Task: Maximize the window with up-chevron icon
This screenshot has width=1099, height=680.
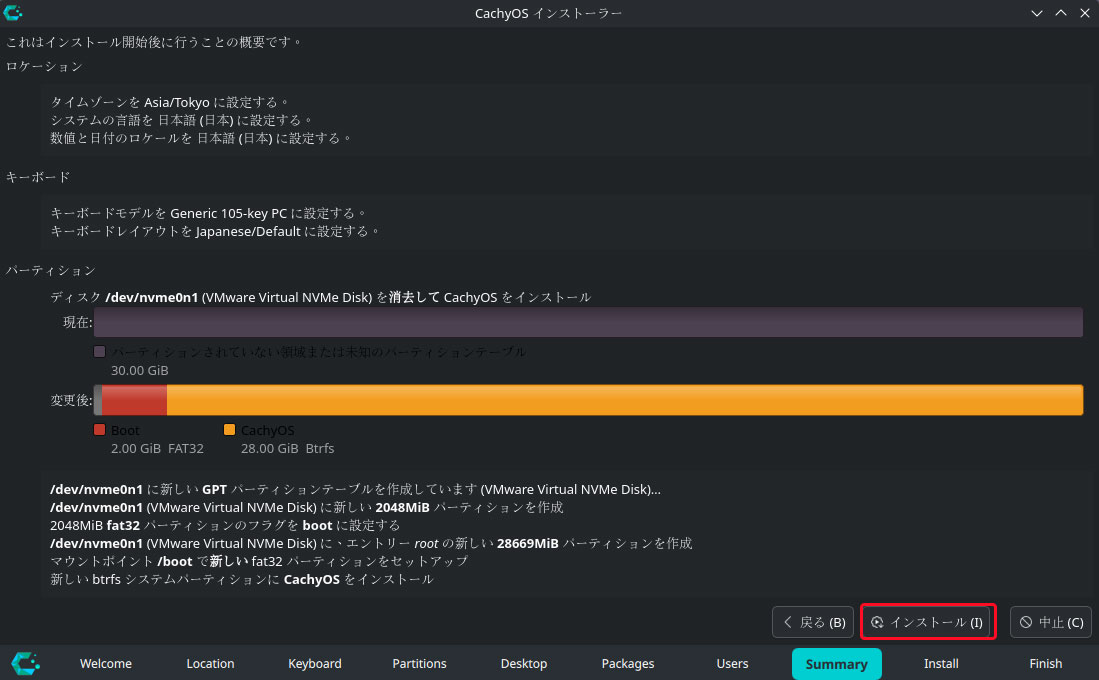Action: click(x=1061, y=13)
